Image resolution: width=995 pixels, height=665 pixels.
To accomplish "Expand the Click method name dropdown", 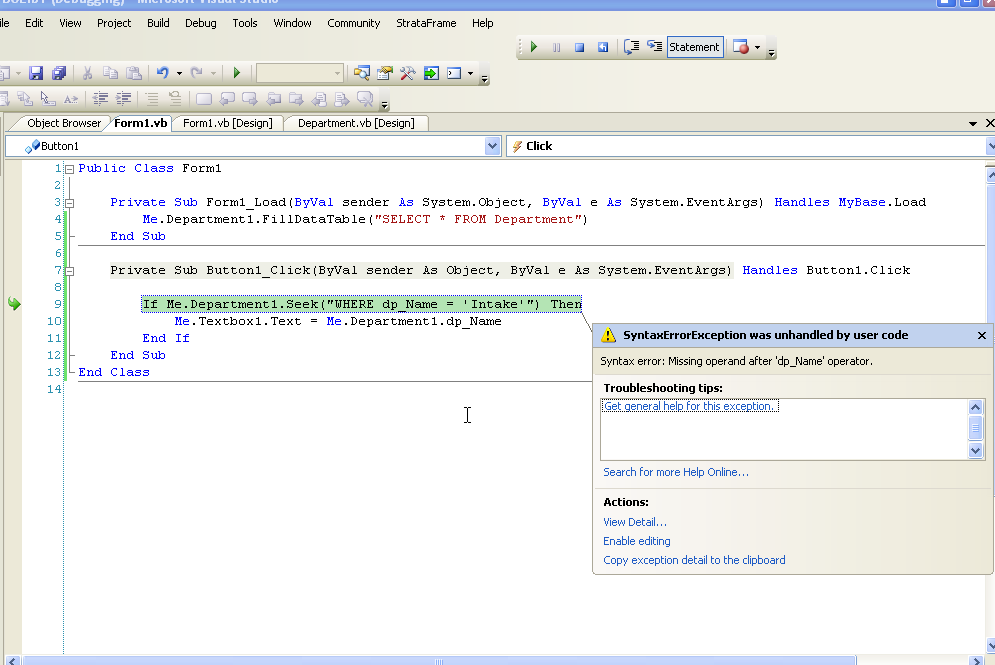I will point(989,146).
